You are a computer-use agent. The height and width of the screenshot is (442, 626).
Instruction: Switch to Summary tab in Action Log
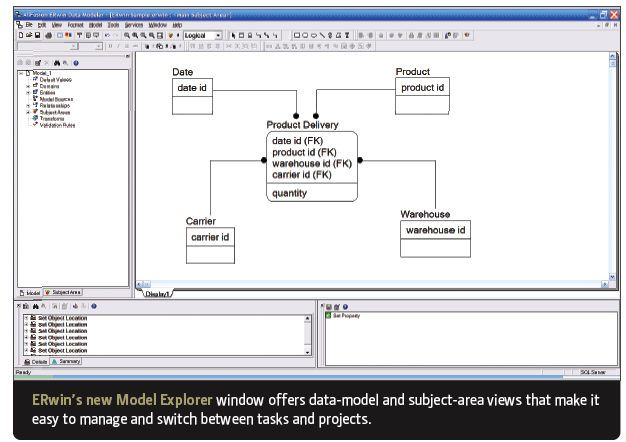[66, 361]
